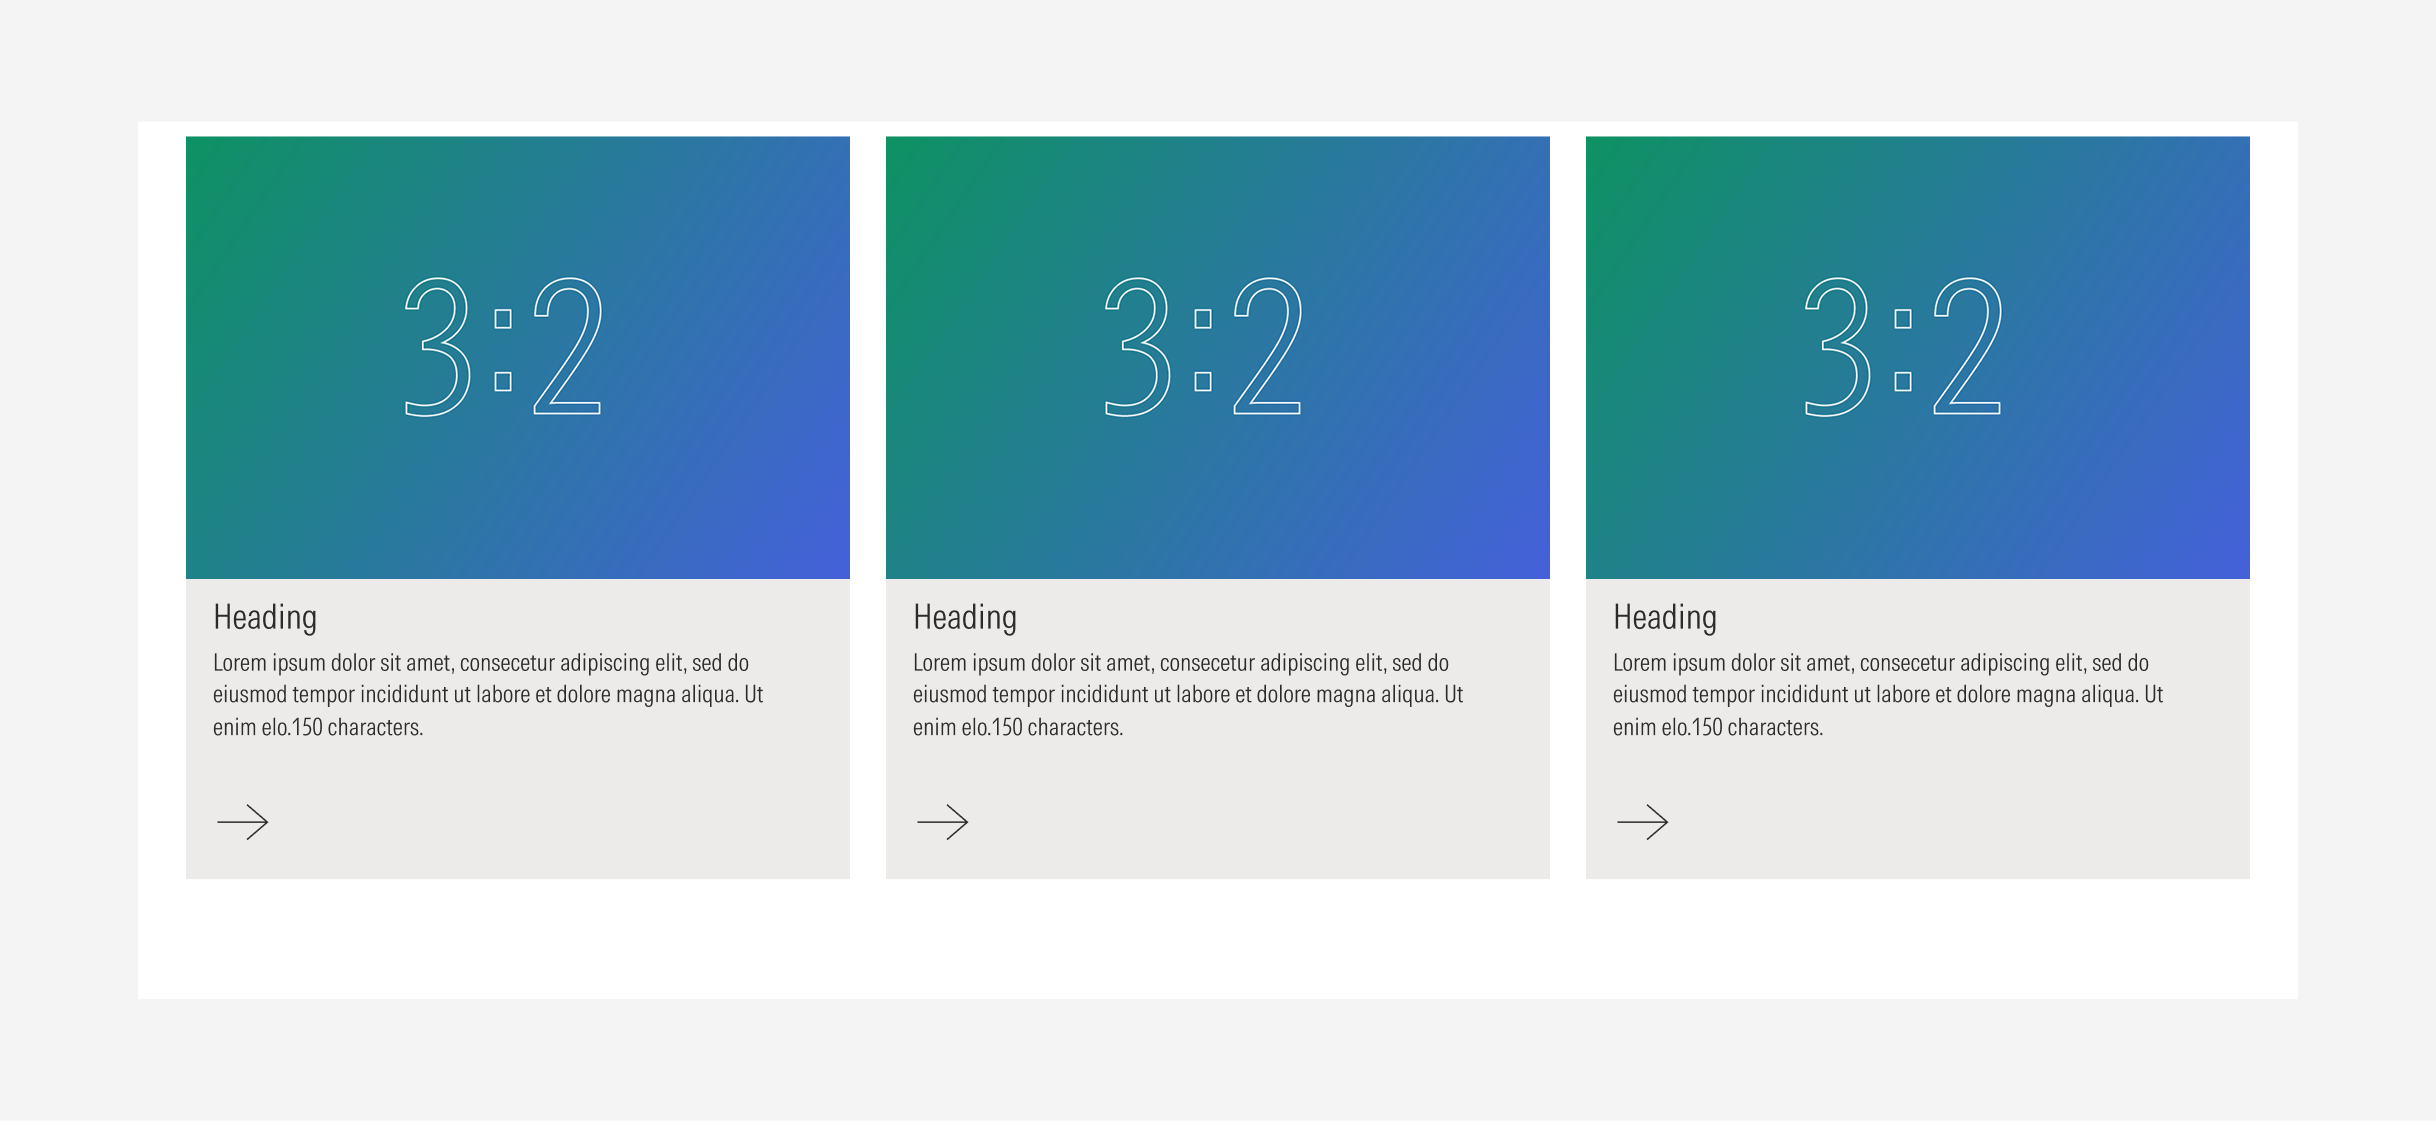Click the empty white area below the cards
The image size is (2436, 1121).
point(1218,940)
